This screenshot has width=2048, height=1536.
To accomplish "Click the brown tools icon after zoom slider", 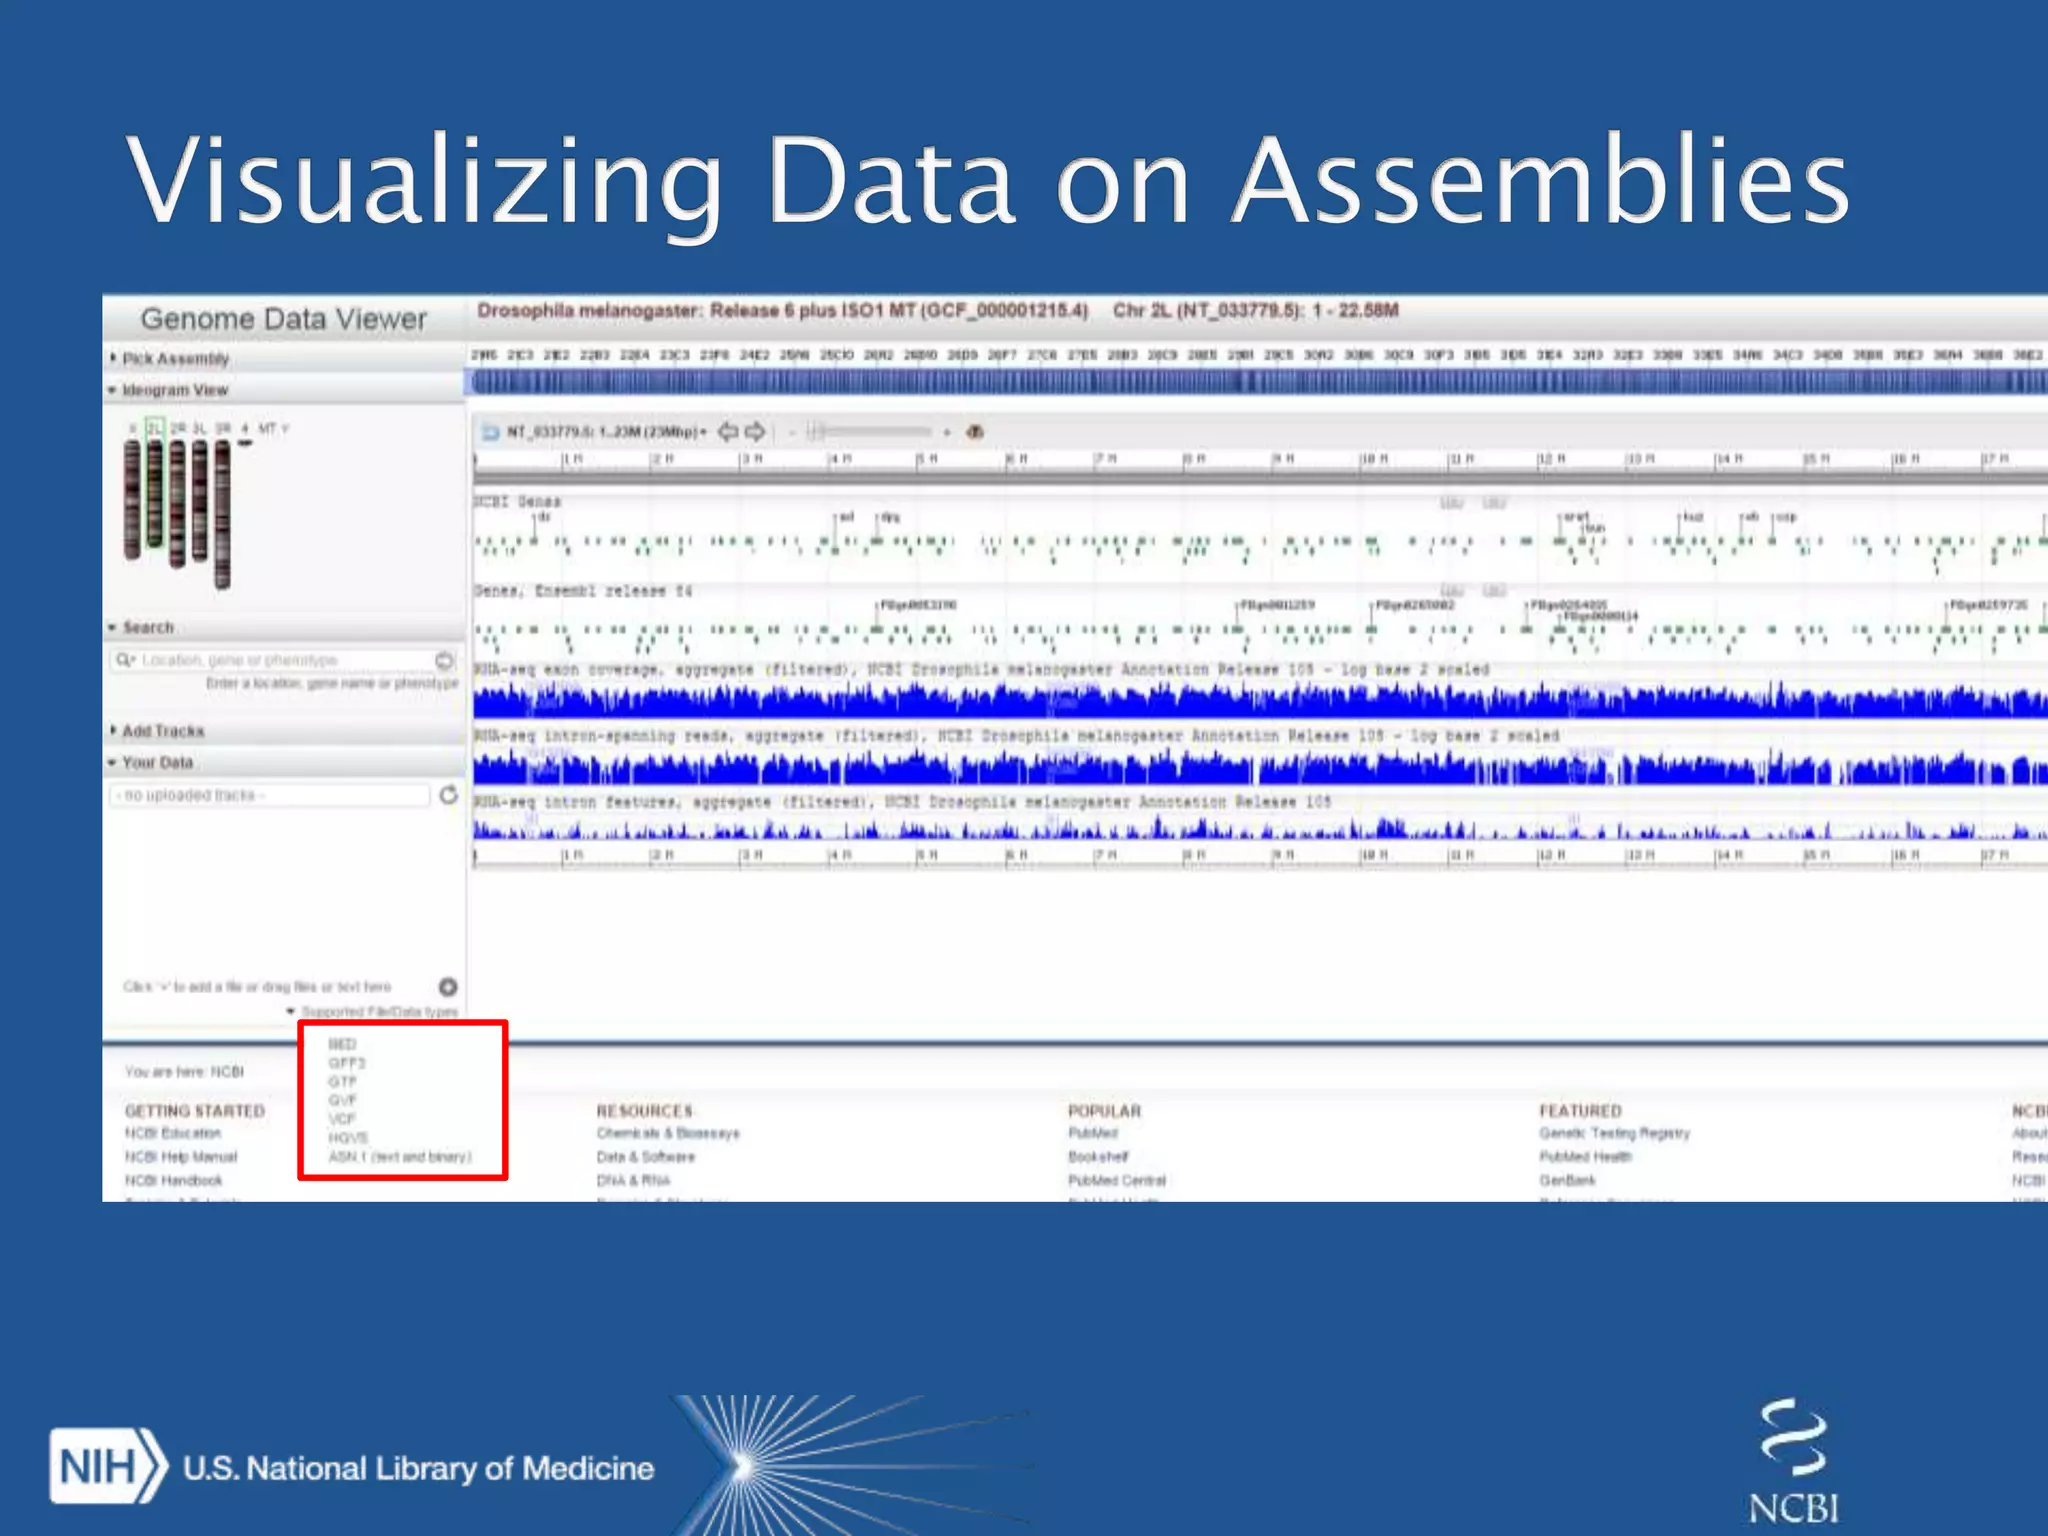I will pyautogui.click(x=975, y=432).
